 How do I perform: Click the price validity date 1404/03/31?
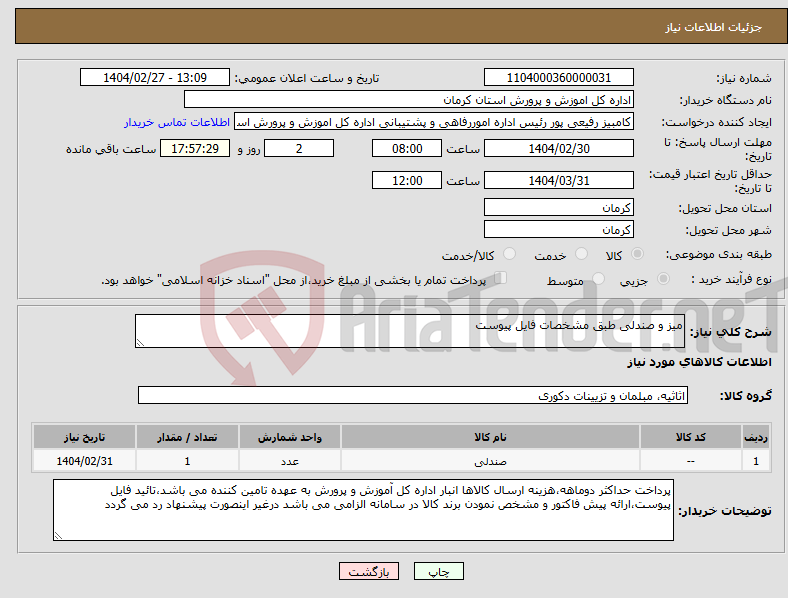point(558,180)
